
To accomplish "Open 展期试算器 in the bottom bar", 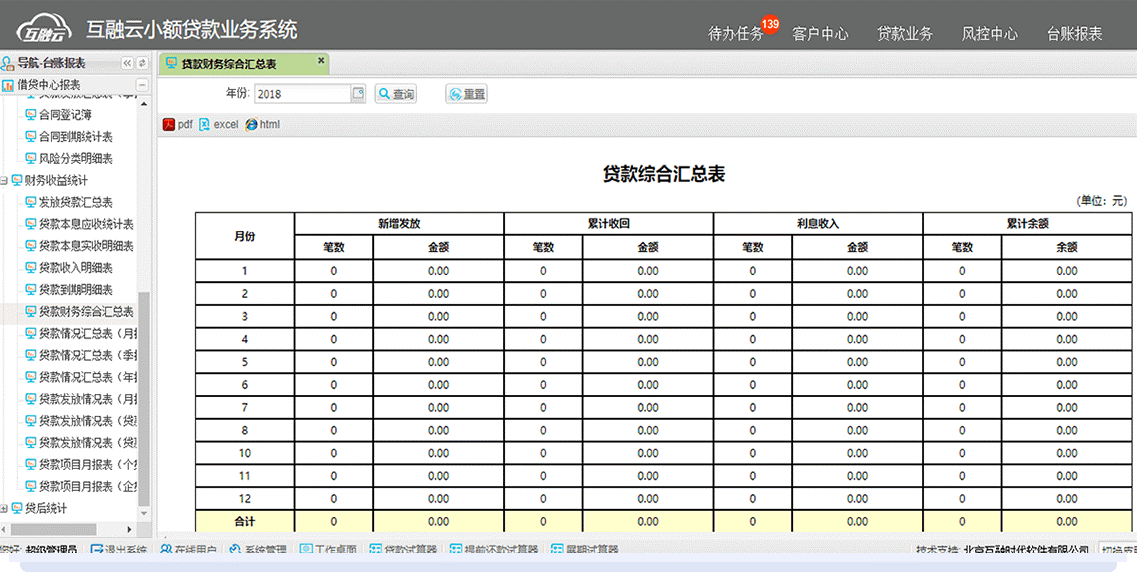I will [x=584, y=549].
